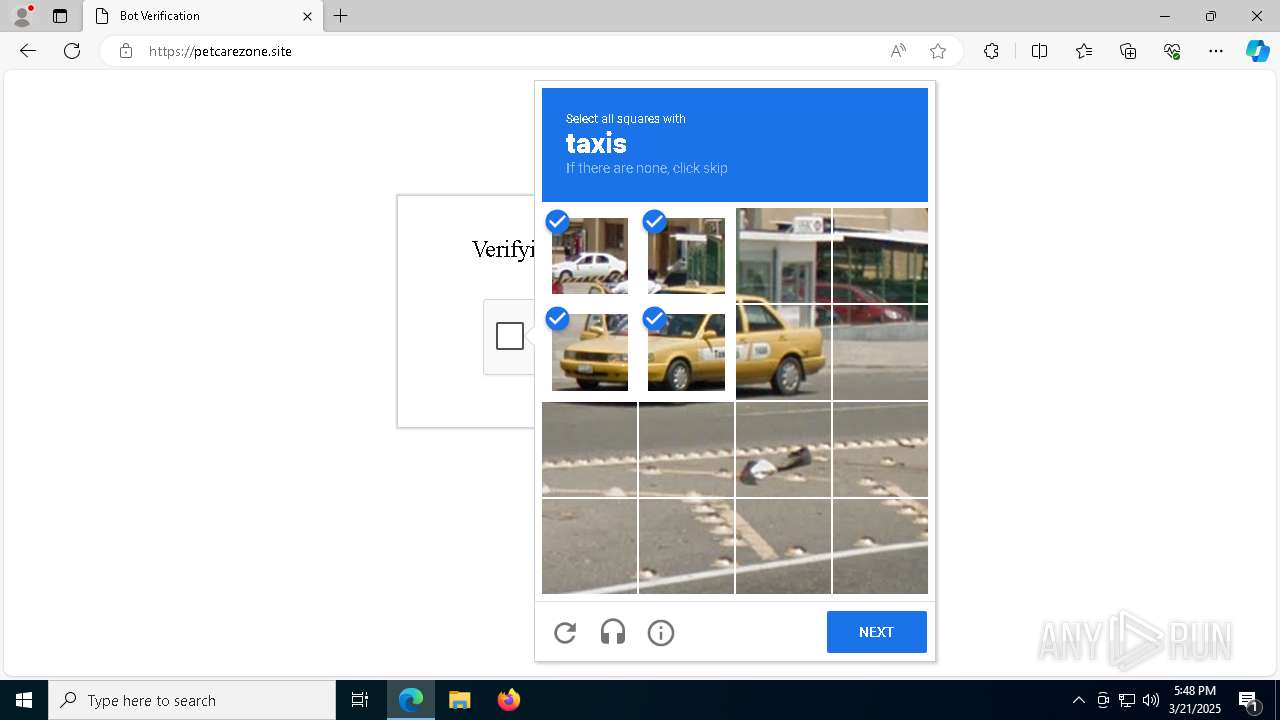The height and width of the screenshot is (720, 1280).
Task: Click the taskbar search box
Action: [x=192, y=700]
